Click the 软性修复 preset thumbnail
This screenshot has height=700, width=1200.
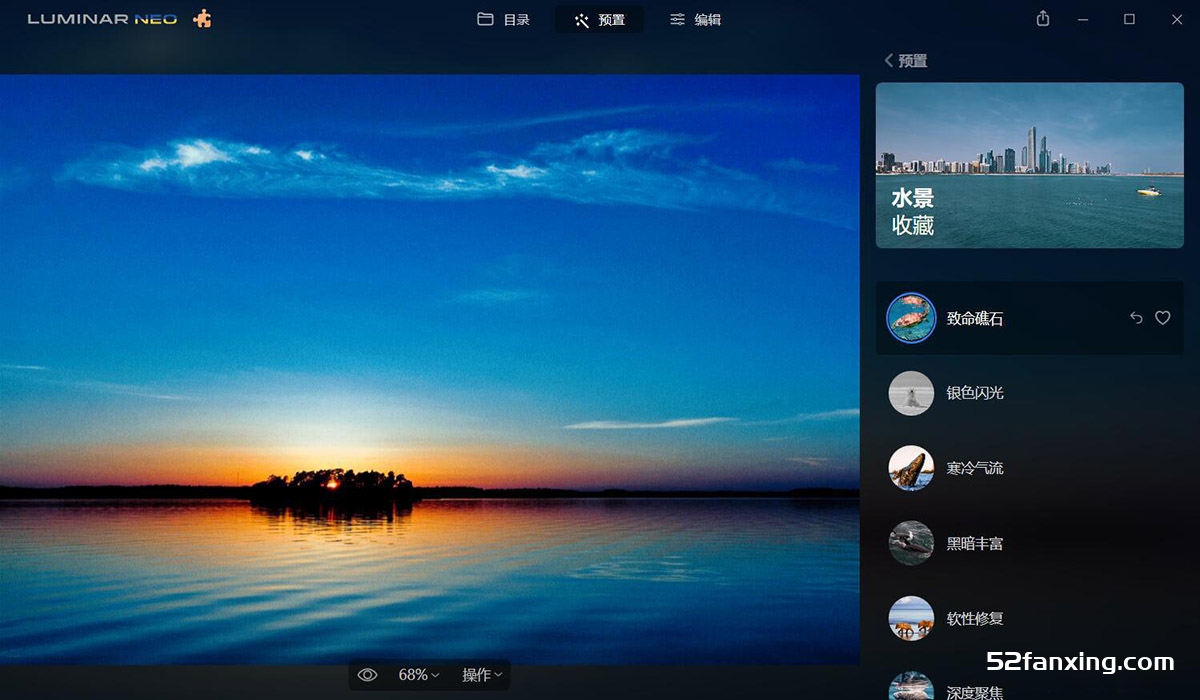pos(911,618)
